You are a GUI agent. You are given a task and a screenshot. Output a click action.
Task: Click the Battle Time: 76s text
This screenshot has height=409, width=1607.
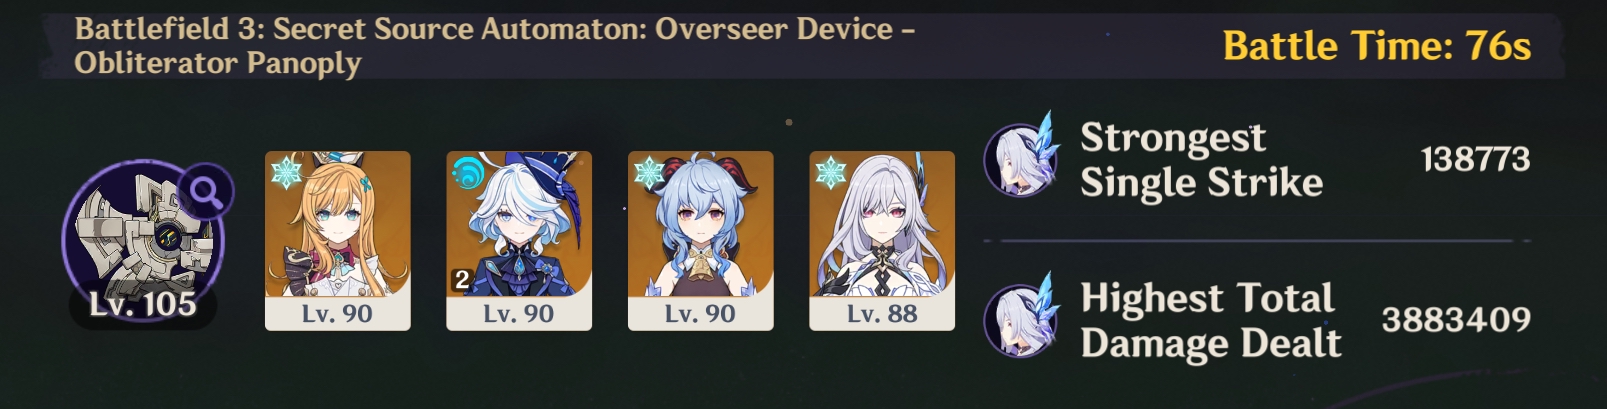(1377, 46)
